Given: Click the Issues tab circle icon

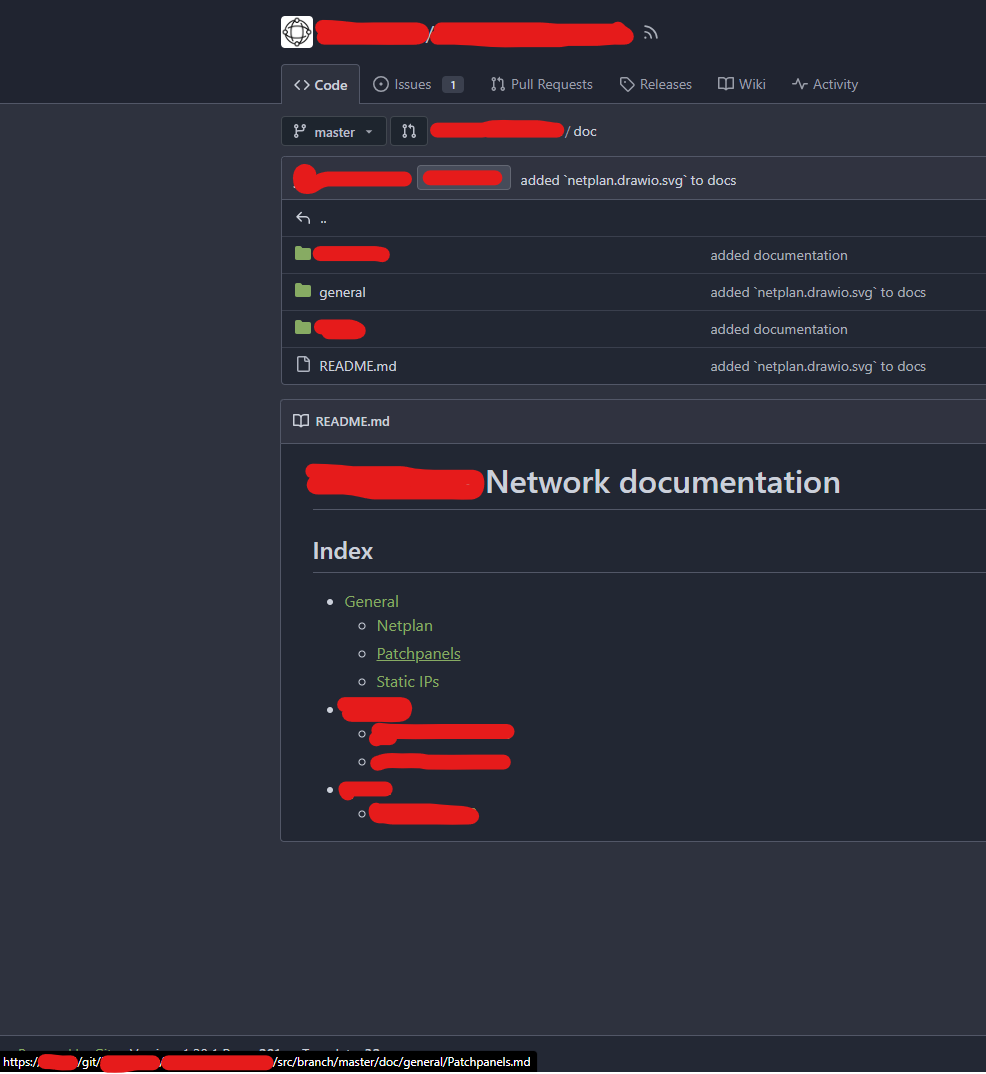Looking at the screenshot, I should pyautogui.click(x=380, y=84).
